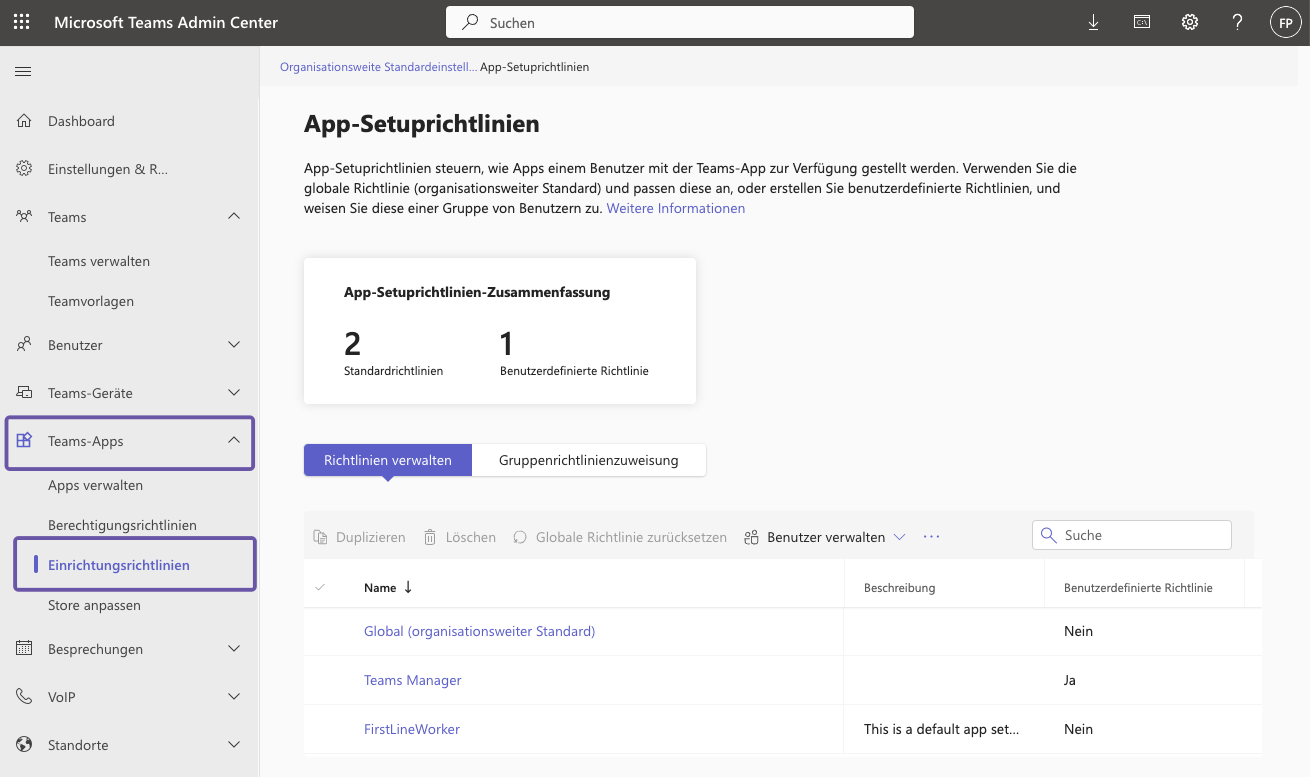1310x777 pixels.
Task: Open the help question mark icon
Action: [1238, 22]
